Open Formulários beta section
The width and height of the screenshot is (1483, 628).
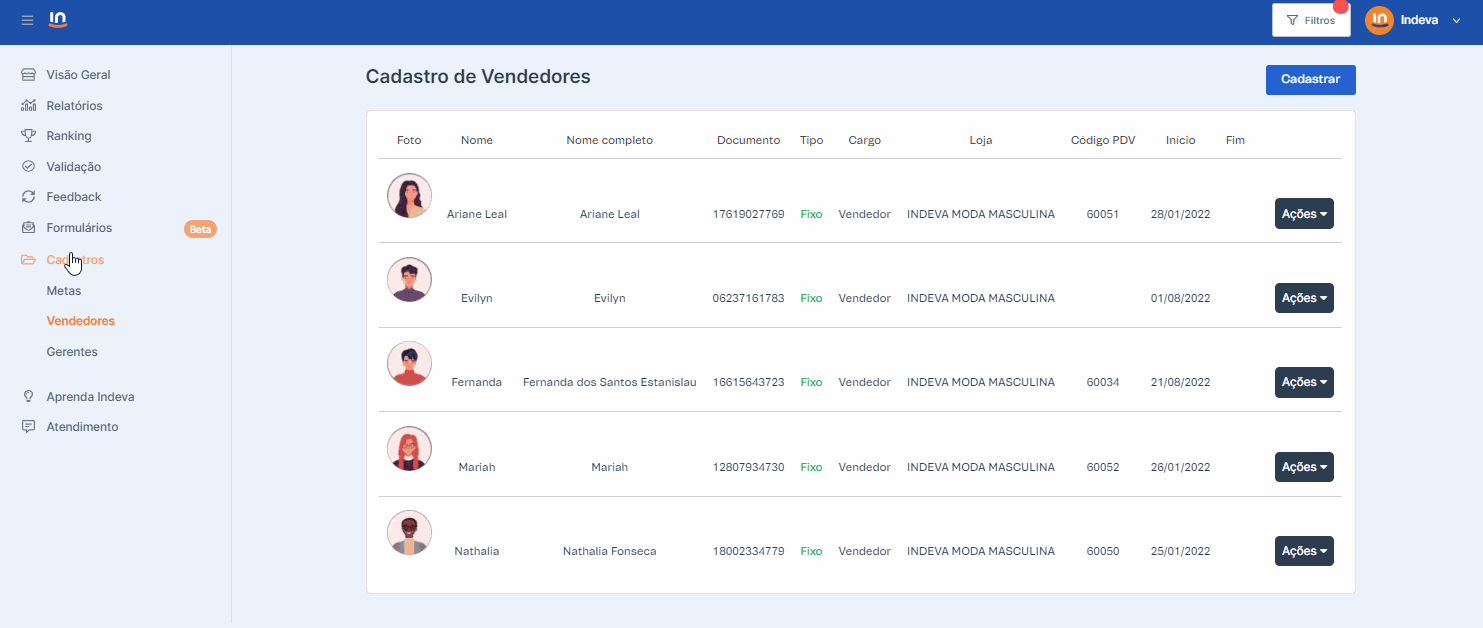(79, 228)
